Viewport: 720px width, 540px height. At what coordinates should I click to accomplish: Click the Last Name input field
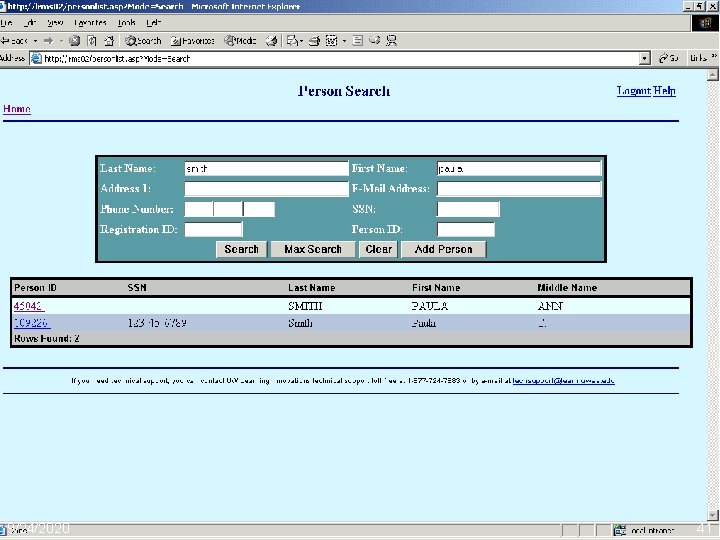click(x=266, y=169)
